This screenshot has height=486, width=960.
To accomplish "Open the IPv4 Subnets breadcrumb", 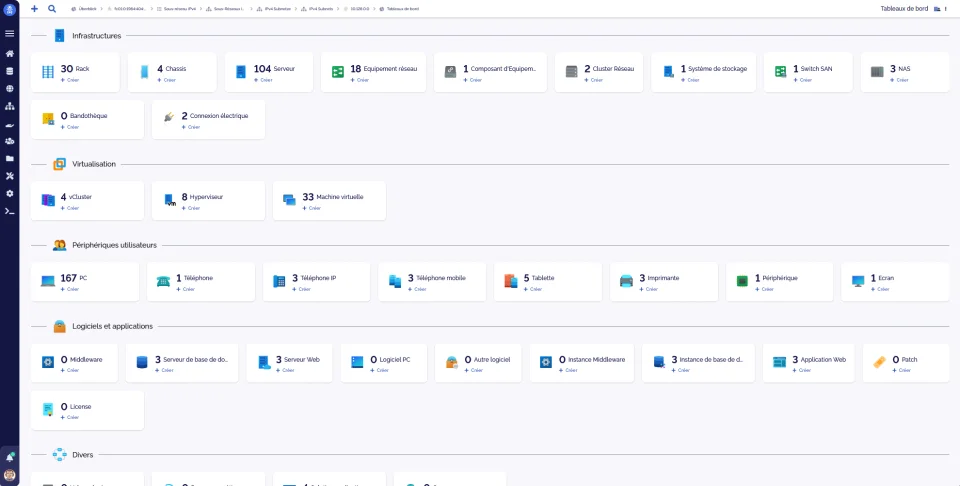I will [x=317, y=9].
